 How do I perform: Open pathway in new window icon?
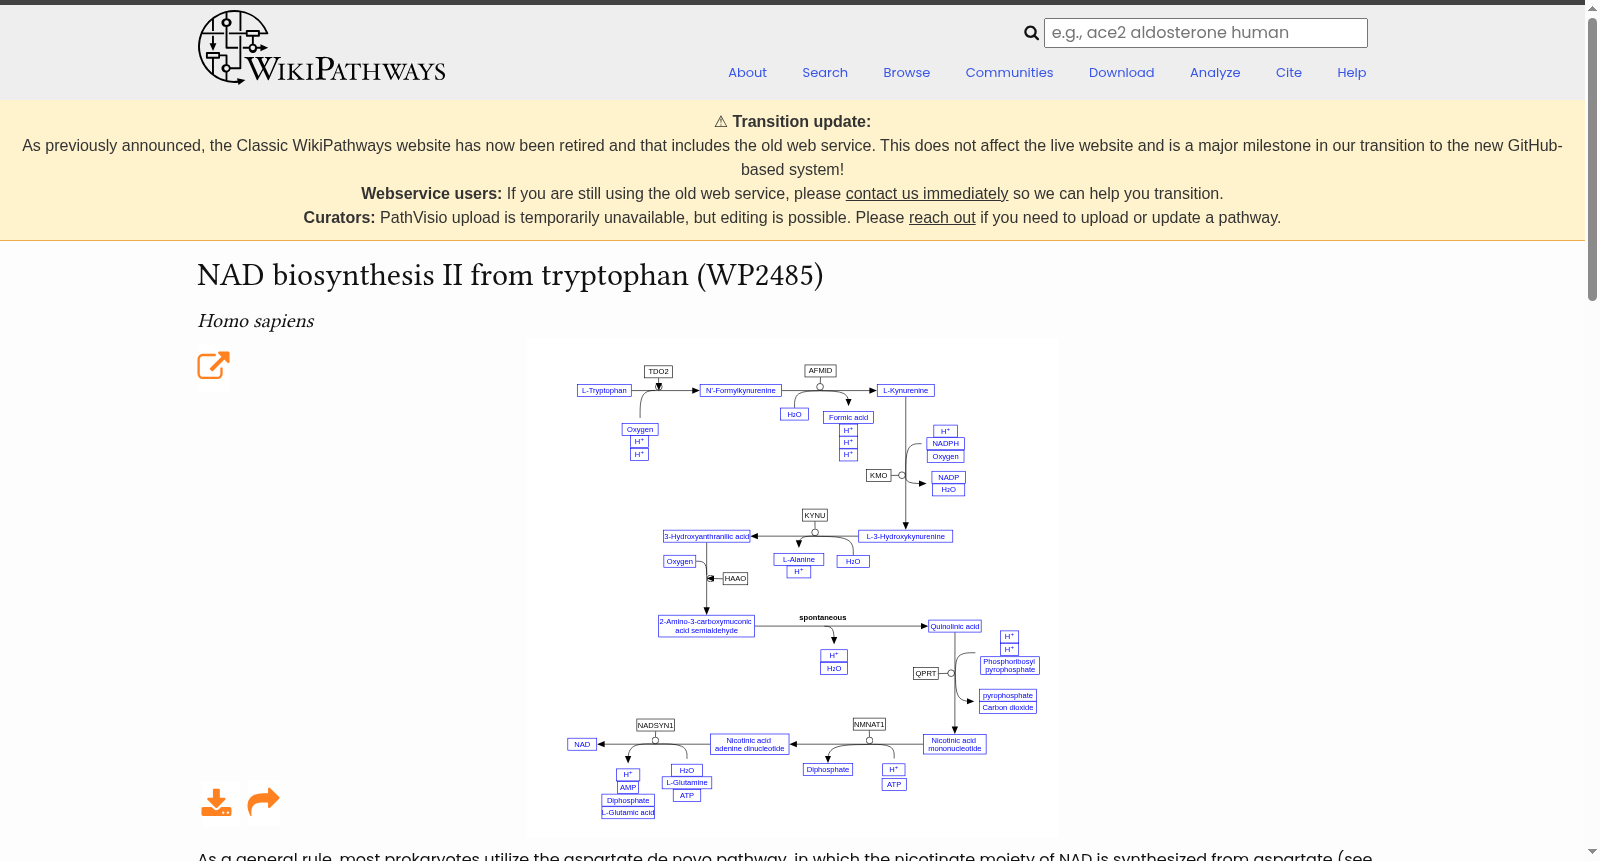click(x=214, y=365)
